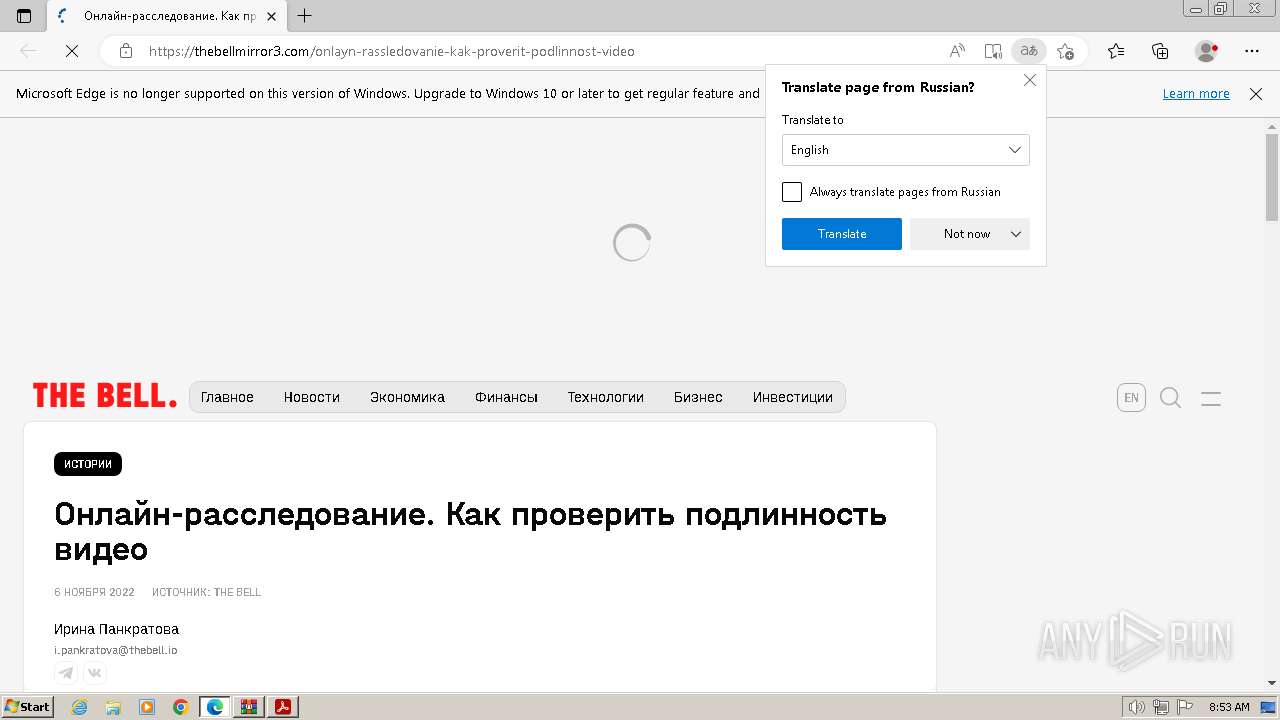This screenshot has width=1280, height=720.
Task: Enter Immersive Reader icon
Action: click(x=993, y=51)
